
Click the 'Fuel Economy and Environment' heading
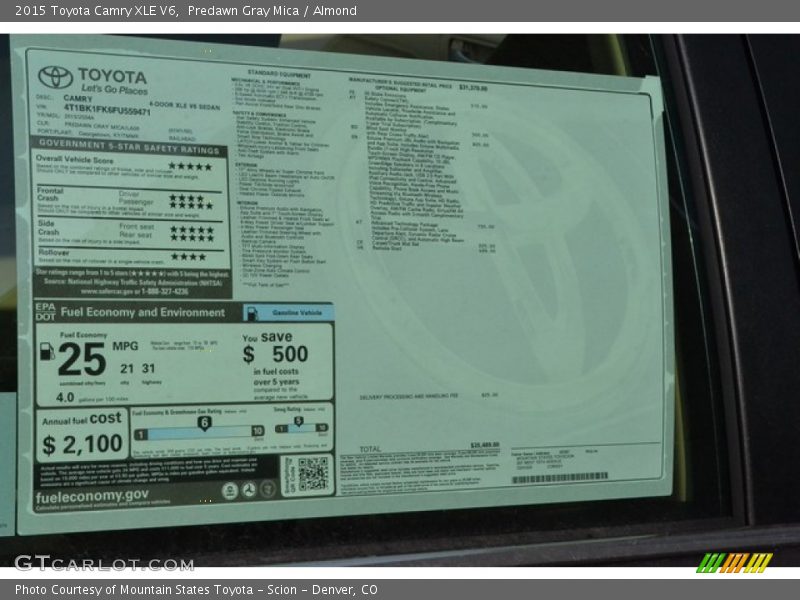coord(142,312)
